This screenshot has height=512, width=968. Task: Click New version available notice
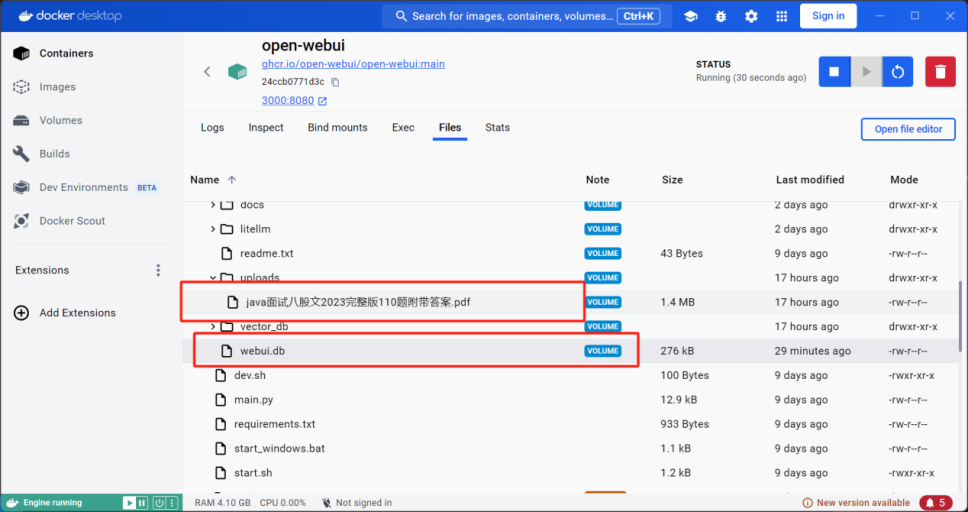856,503
